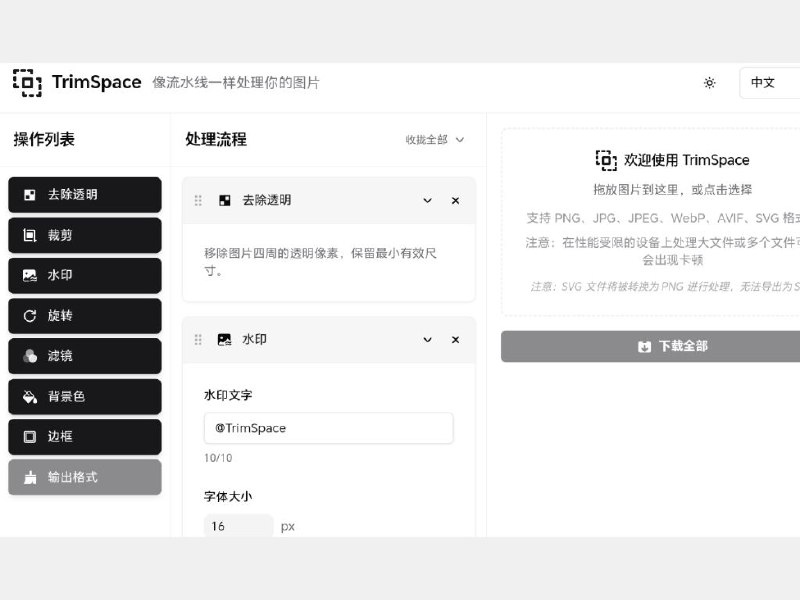Add the 背景色 background color operation
The image size is (800, 600).
coord(85,396)
